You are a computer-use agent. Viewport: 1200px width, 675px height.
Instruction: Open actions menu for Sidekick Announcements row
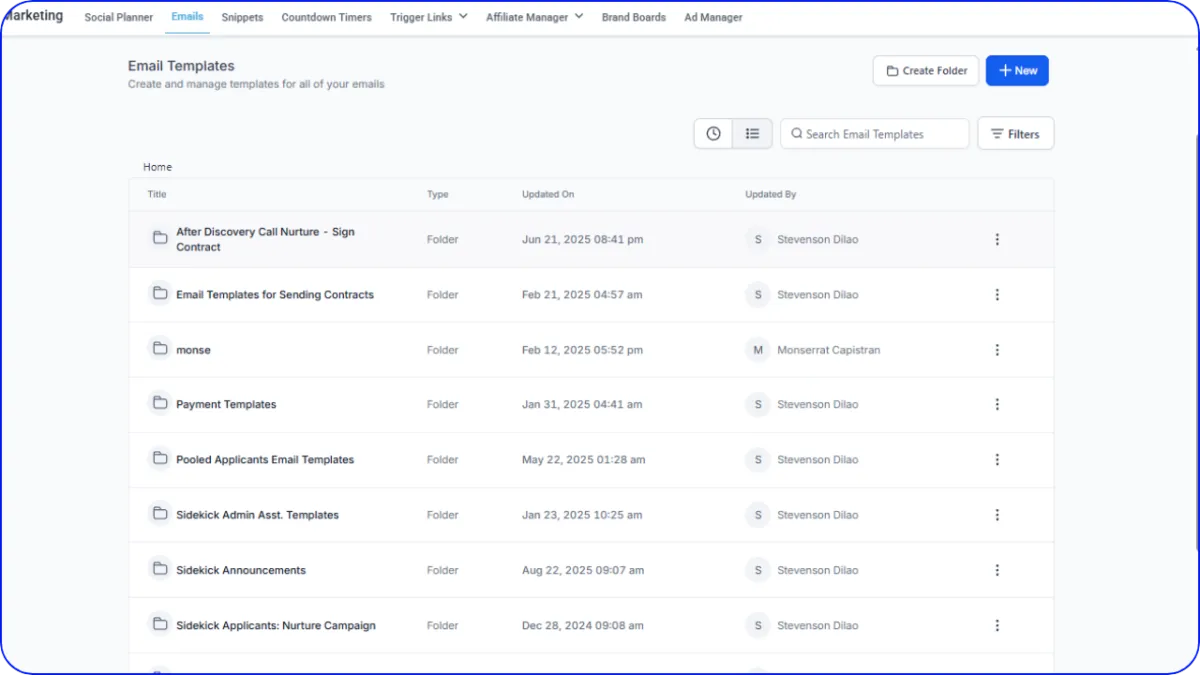click(x=996, y=570)
